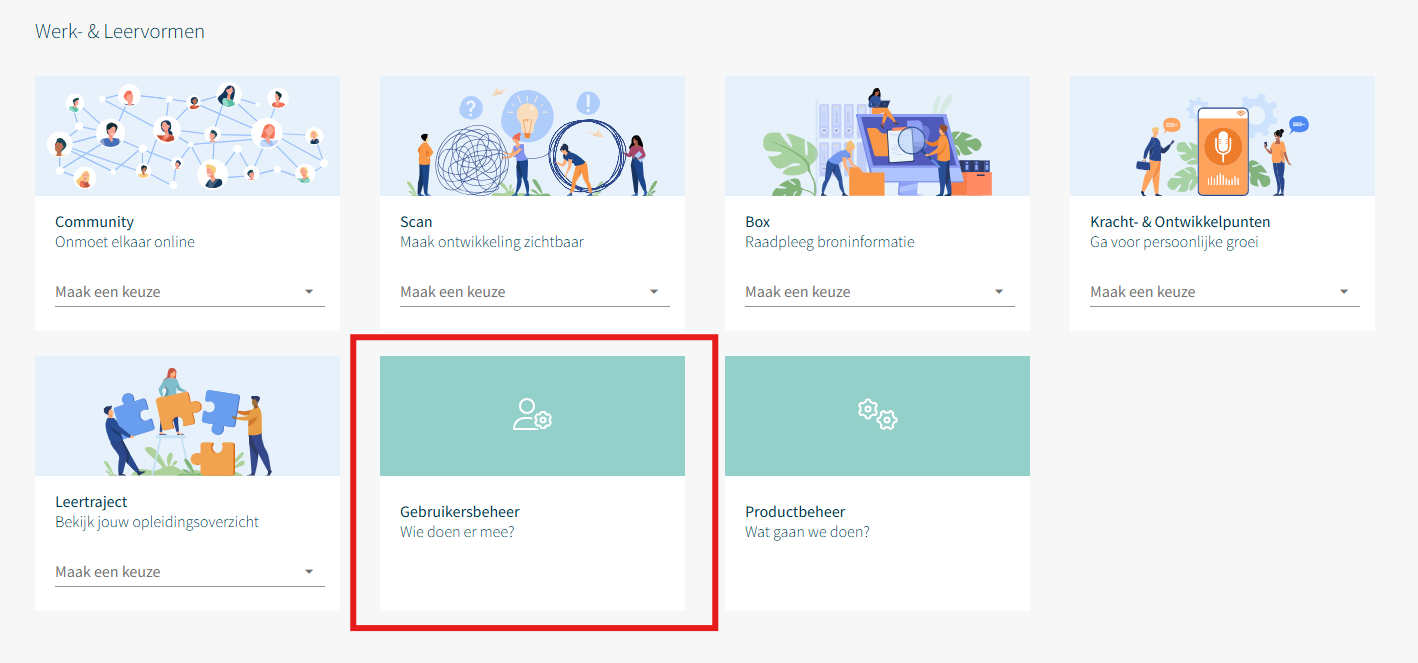
Task: Click the 'Werk- & Leervormen' heading
Action: point(120,31)
